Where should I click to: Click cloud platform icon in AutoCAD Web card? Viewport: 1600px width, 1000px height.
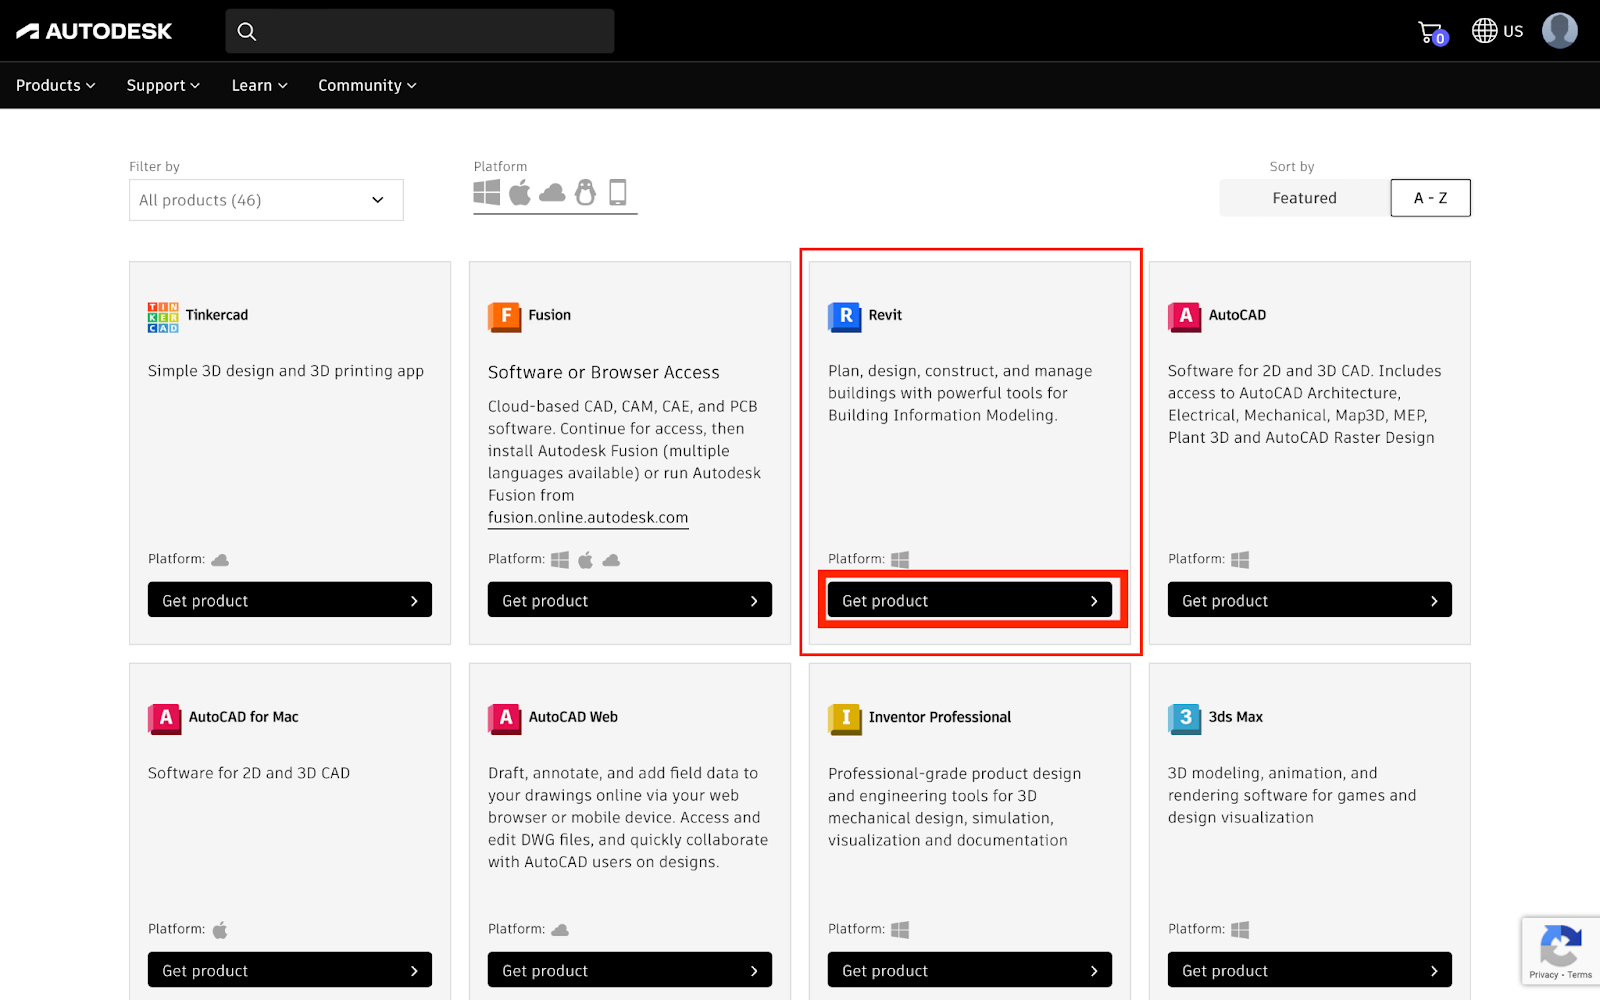coord(560,930)
